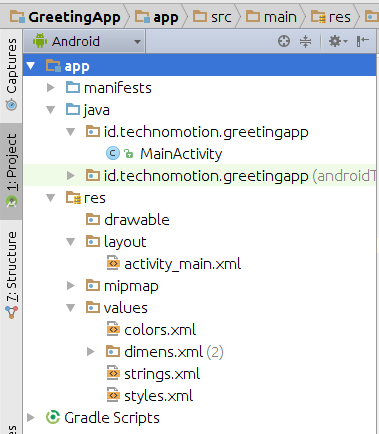This screenshot has width=379, height=434.
Task: Hide the project panel with pin icon
Action: 362,41
